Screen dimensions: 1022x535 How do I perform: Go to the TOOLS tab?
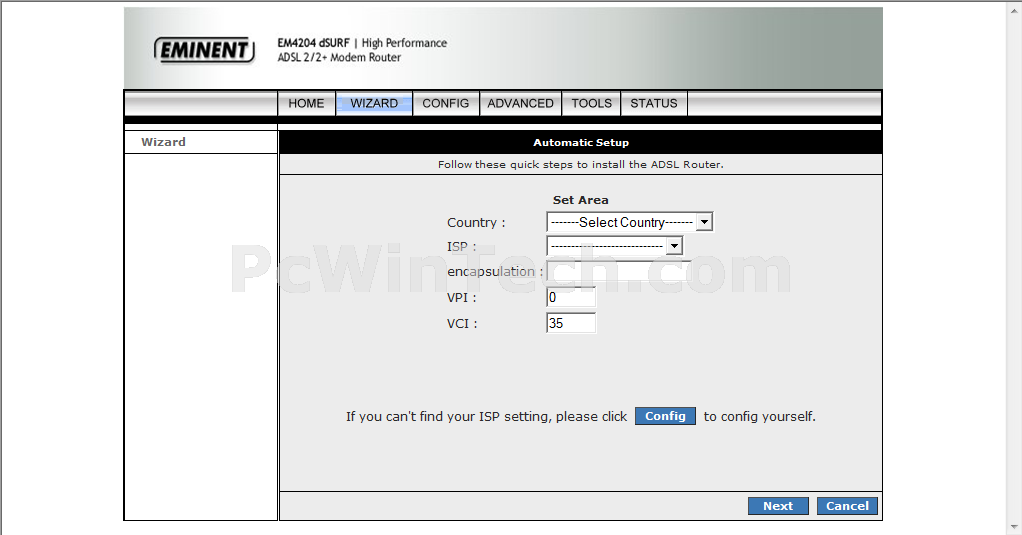click(x=591, y=104)
